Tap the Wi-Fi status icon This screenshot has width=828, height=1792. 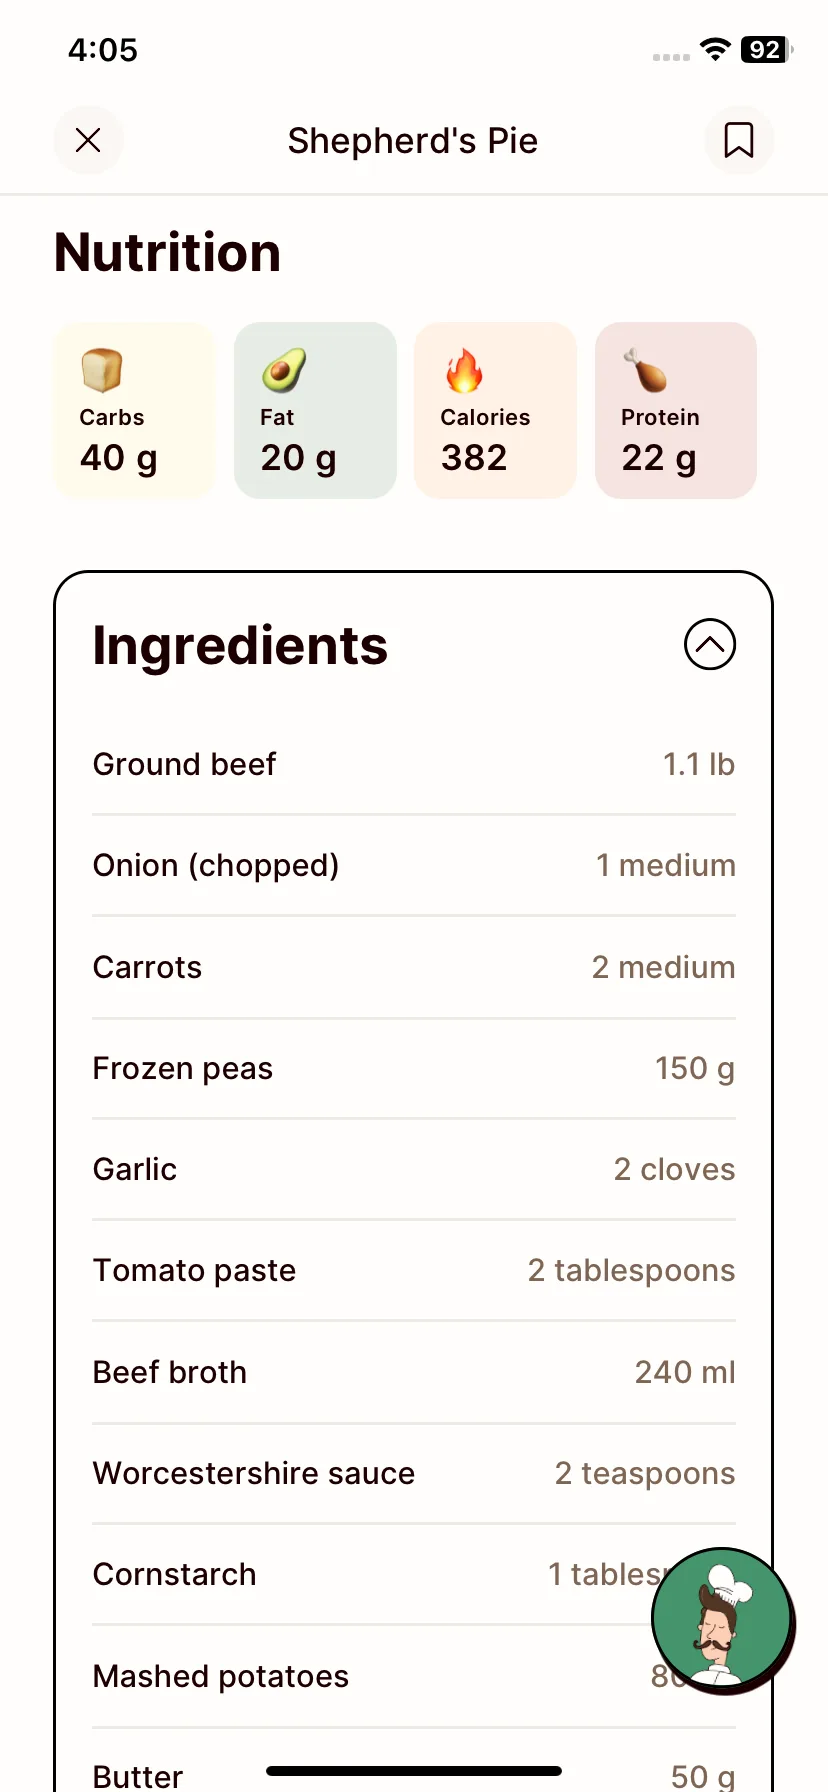coord(715,49)
